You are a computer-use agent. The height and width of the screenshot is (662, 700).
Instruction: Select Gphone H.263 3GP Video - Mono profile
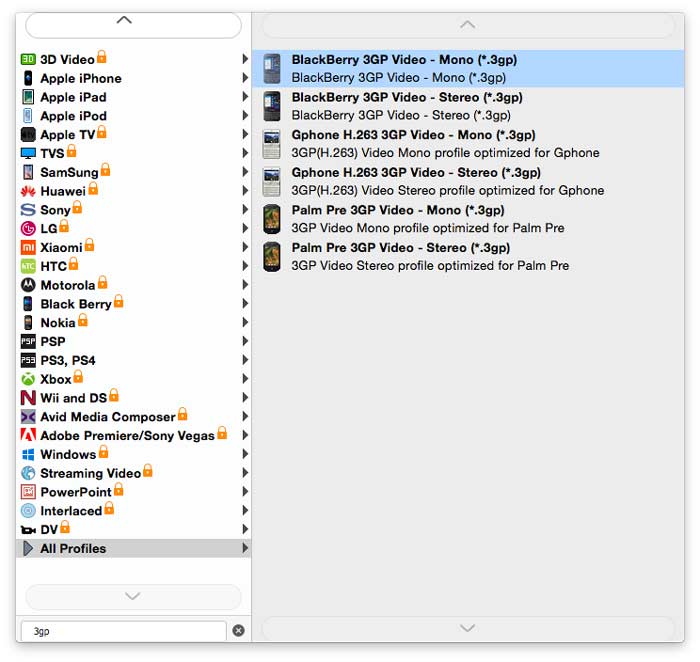(x=468, y=144)
